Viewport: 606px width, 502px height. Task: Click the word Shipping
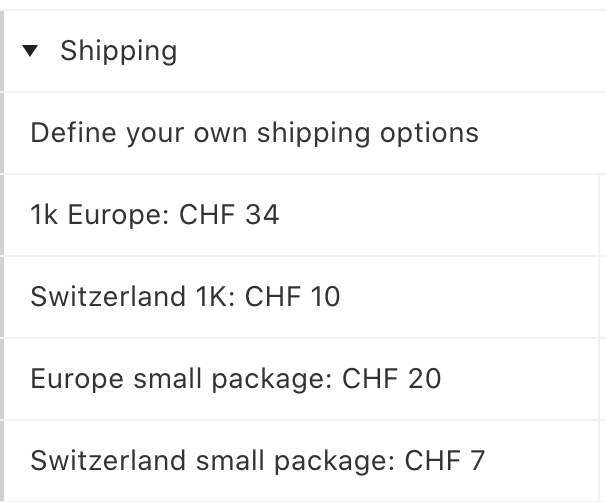118,51
